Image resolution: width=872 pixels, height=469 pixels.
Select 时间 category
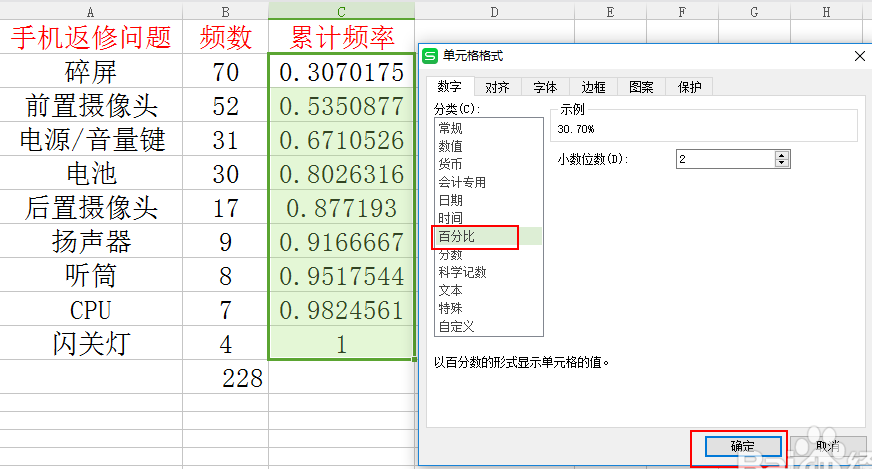point(488,218)
